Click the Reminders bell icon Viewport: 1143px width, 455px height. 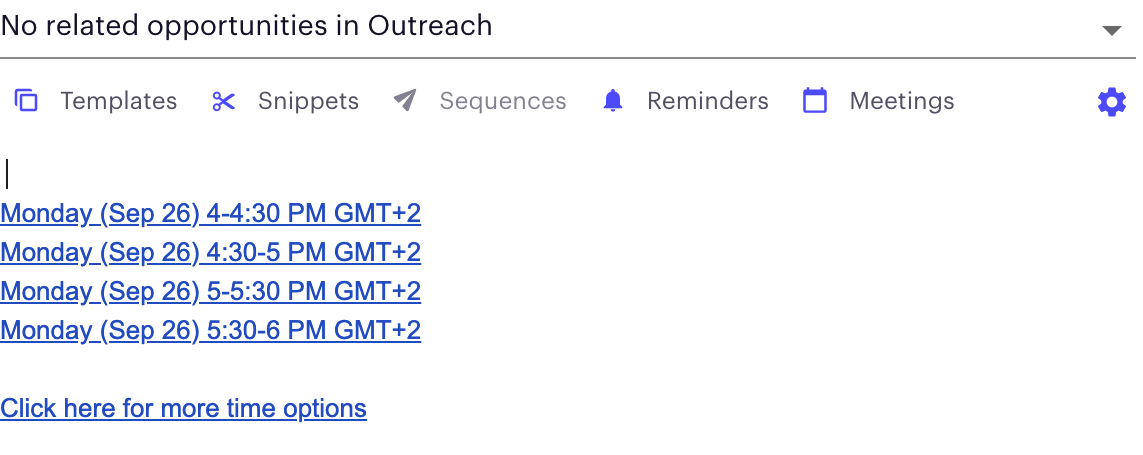[613, 101]
